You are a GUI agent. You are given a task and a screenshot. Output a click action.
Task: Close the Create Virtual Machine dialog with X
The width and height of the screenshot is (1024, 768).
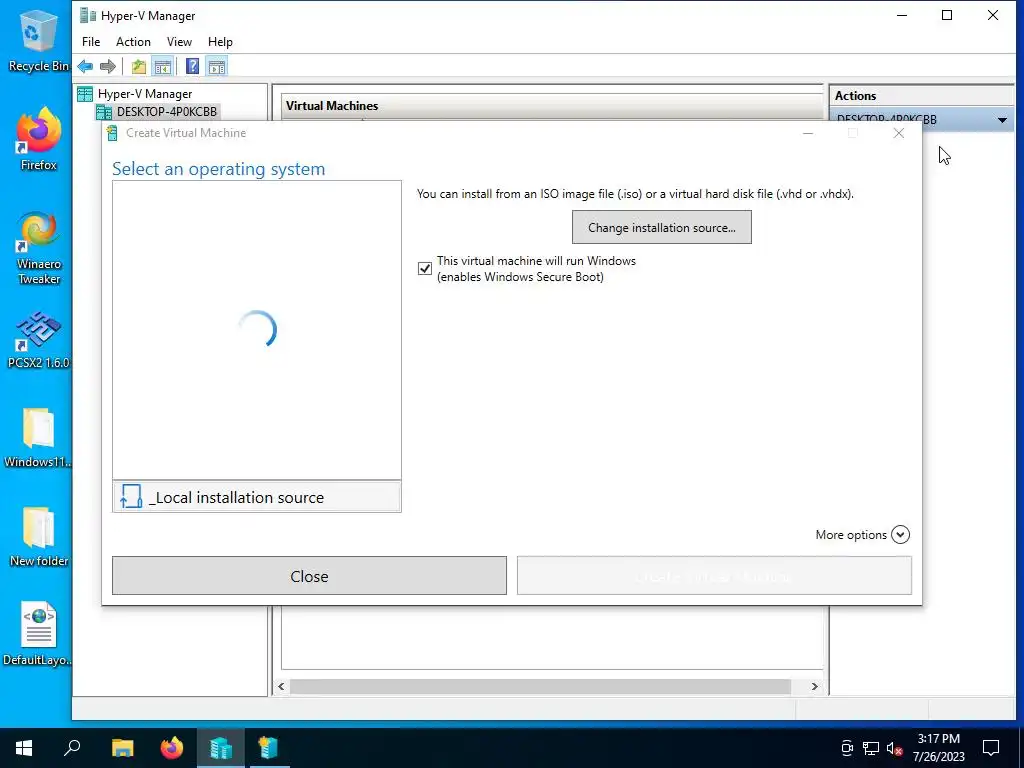(x=899, y=133)
